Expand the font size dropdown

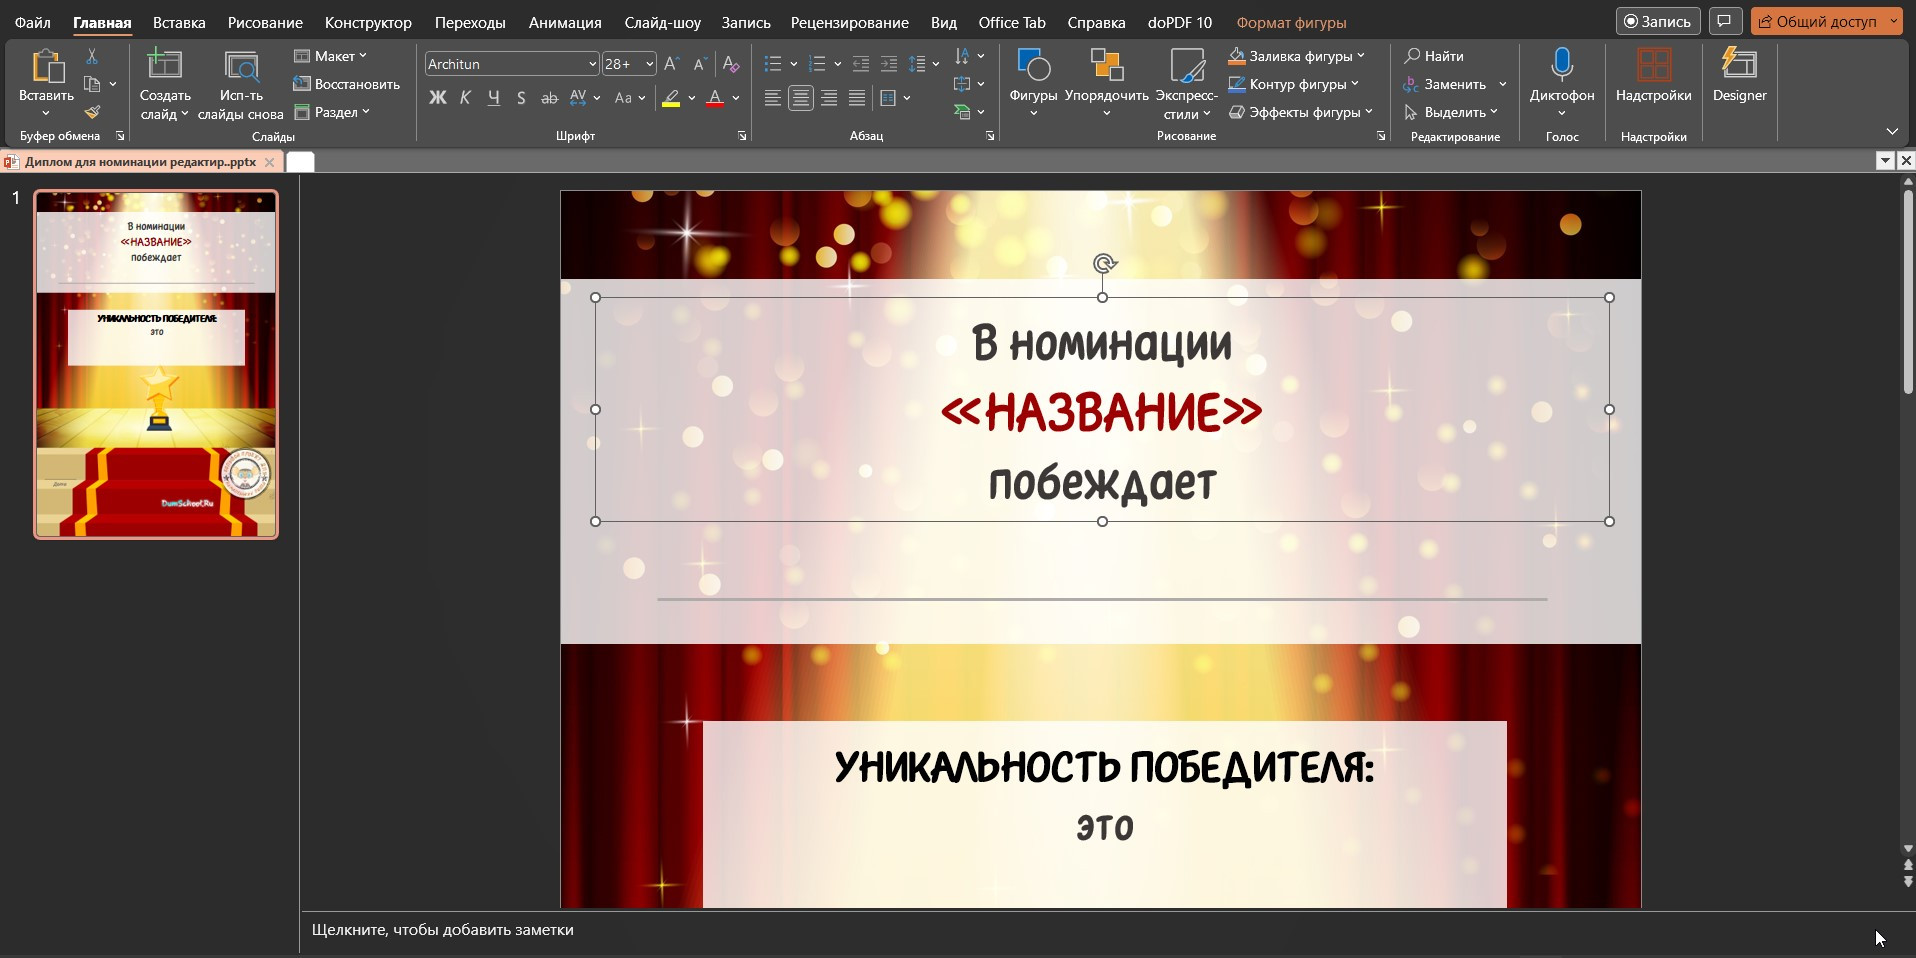[649, 64]
